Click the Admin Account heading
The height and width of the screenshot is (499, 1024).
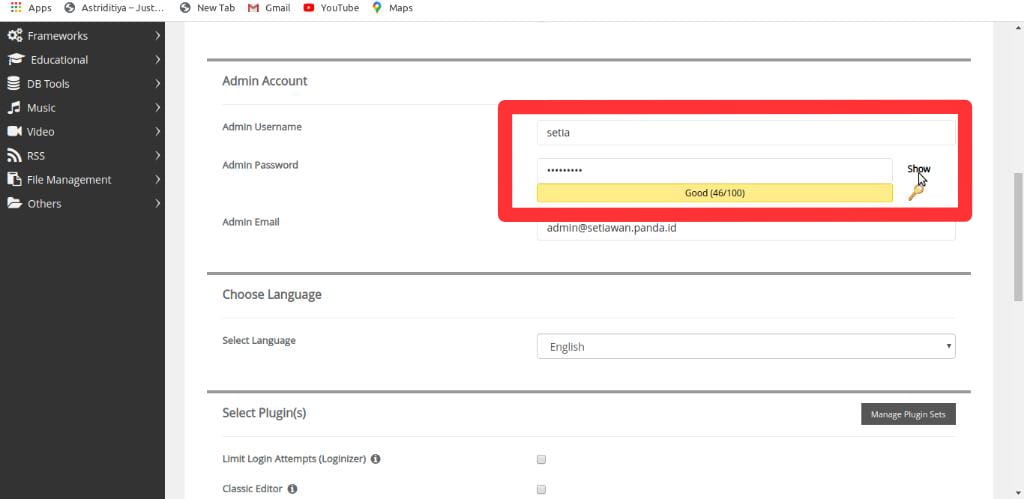click(x=264, y=81)
